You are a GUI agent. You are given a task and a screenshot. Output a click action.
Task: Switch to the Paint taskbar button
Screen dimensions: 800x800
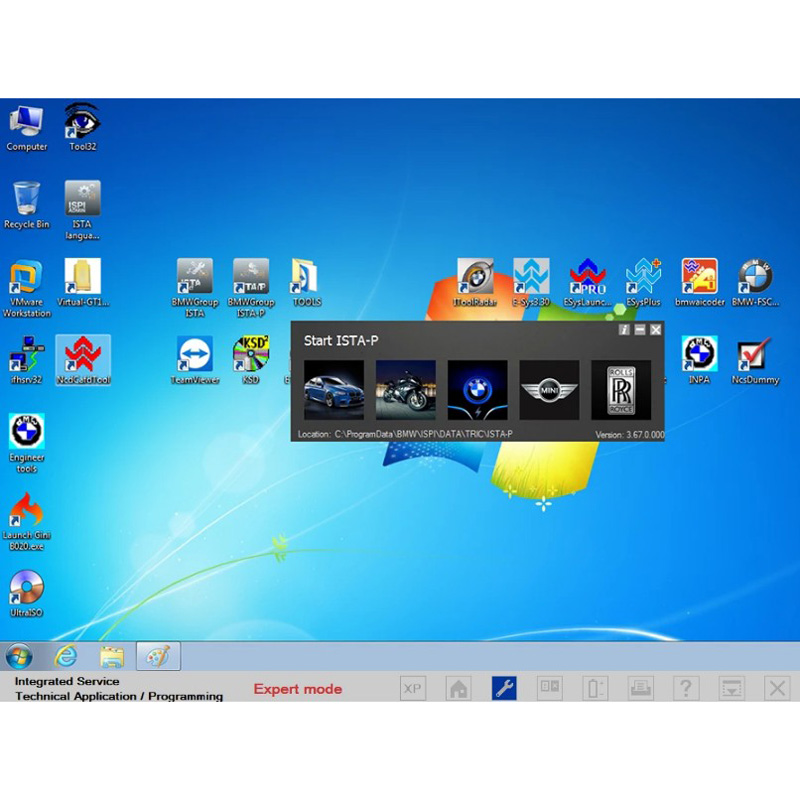point(158,656)
